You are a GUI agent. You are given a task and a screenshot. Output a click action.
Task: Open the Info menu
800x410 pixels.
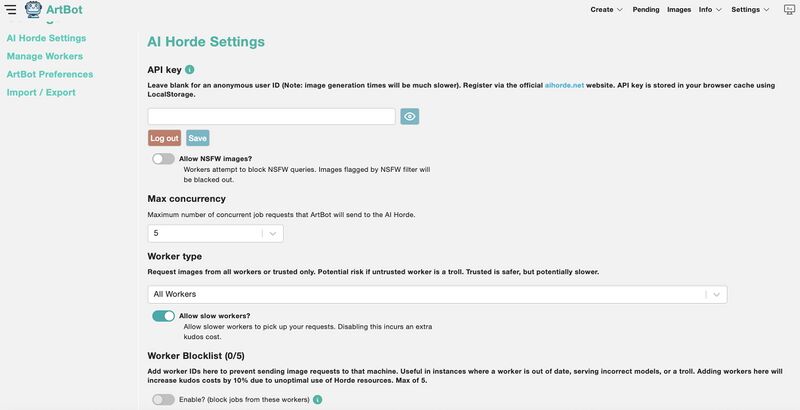[x=710, y=9]
